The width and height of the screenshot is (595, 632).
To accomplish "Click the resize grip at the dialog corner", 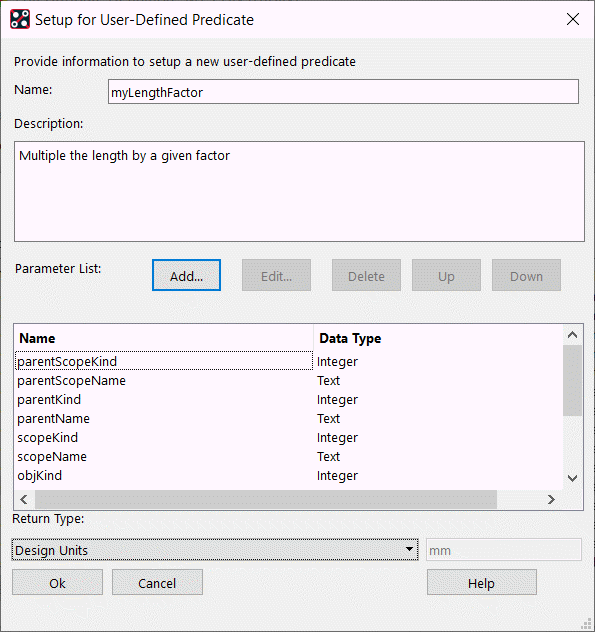I will [x=587, y=624].
